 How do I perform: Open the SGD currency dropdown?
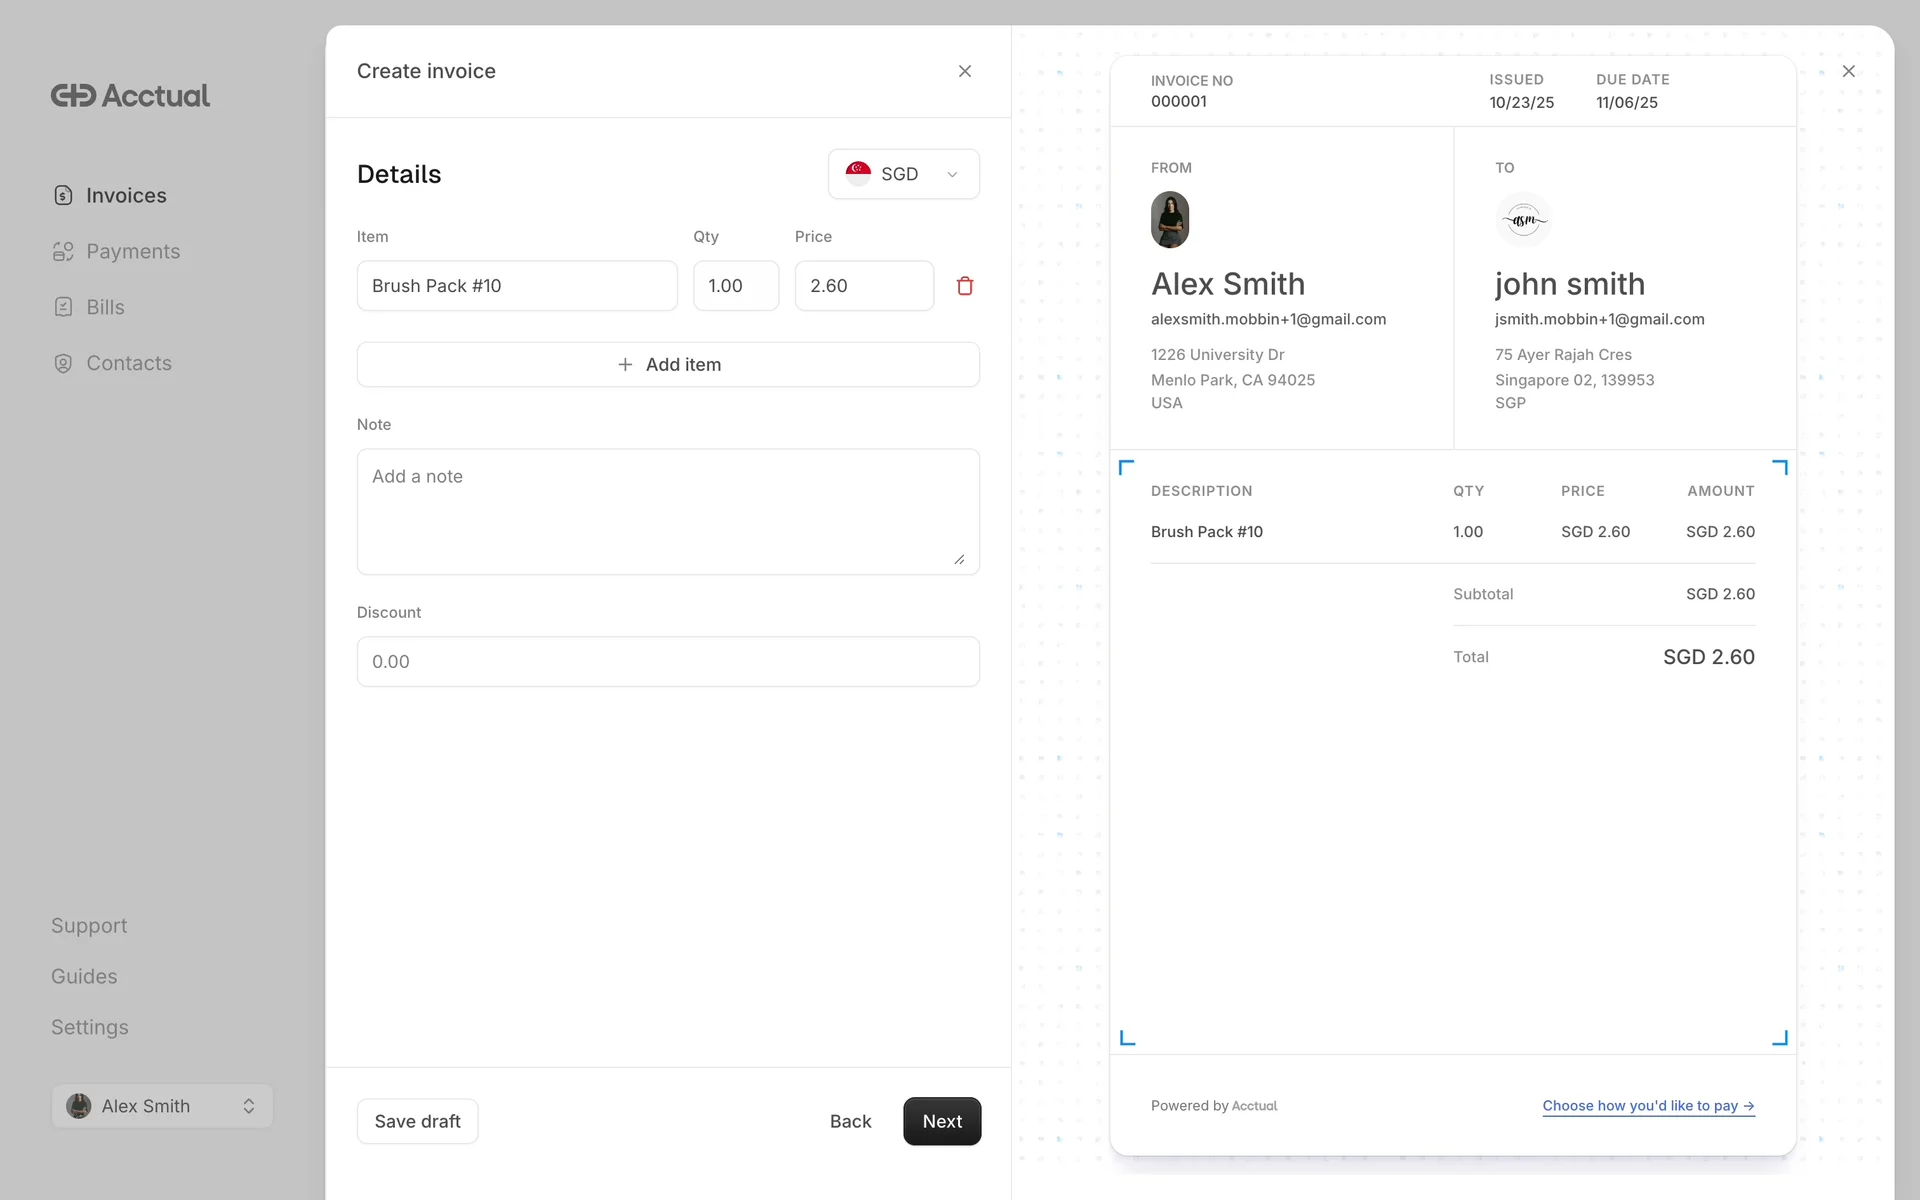pyautogui.click(x=903, y=174)
